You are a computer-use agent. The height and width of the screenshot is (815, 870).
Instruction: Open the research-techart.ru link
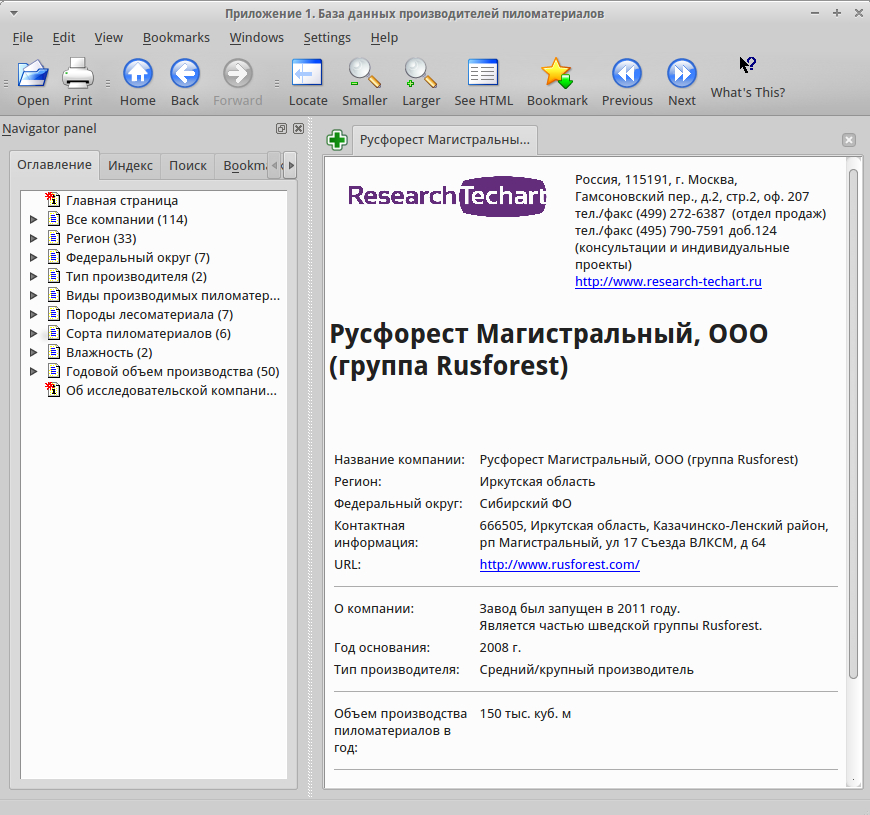coord(668,281)
